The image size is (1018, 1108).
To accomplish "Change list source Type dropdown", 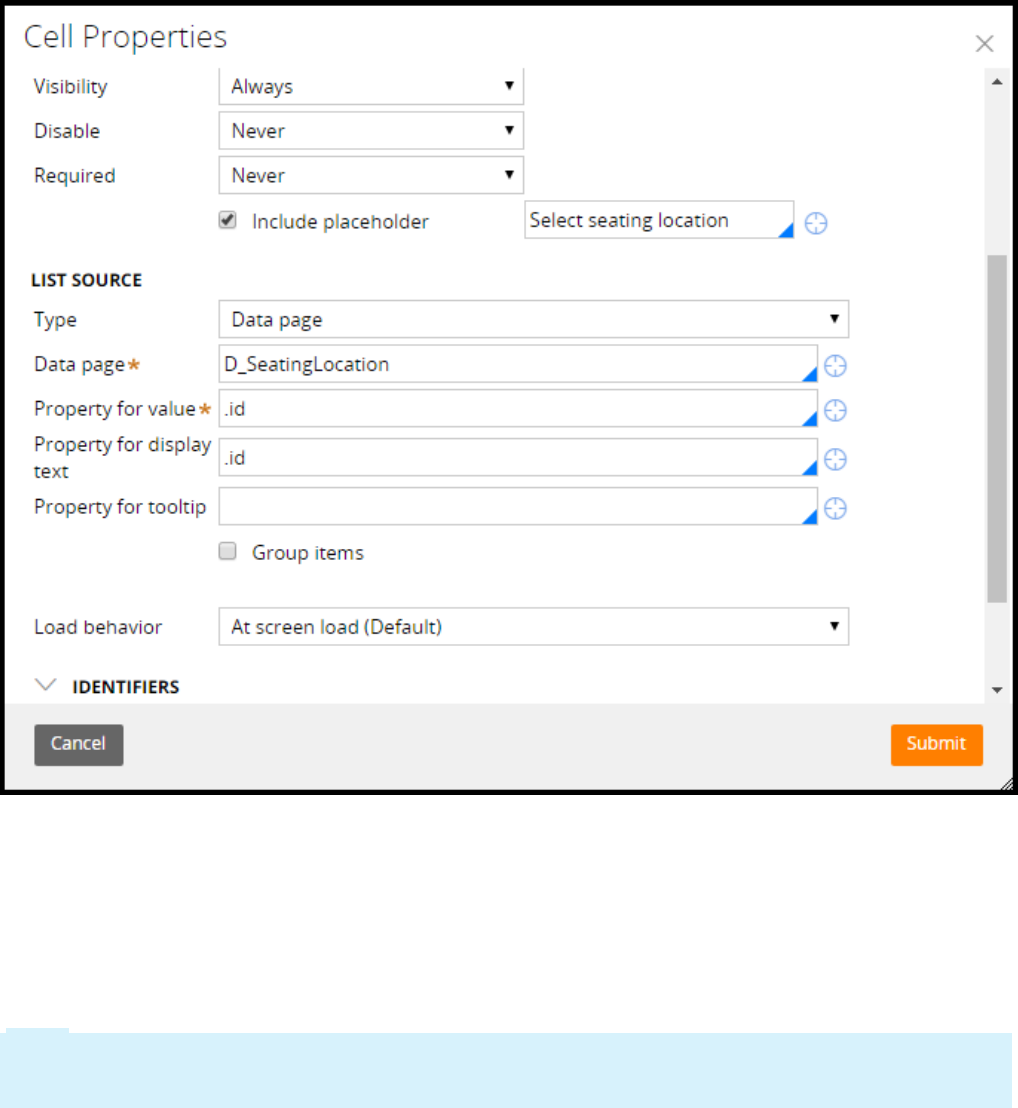I will [533, 320].
